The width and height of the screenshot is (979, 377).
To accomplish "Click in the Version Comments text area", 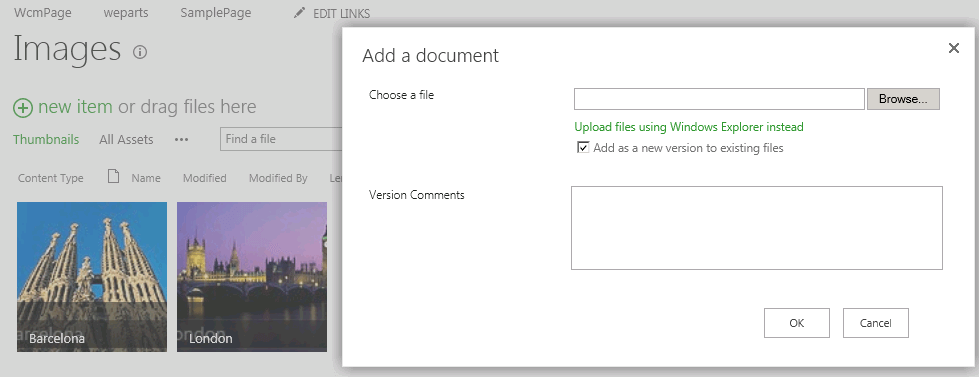I will [757, 228].
